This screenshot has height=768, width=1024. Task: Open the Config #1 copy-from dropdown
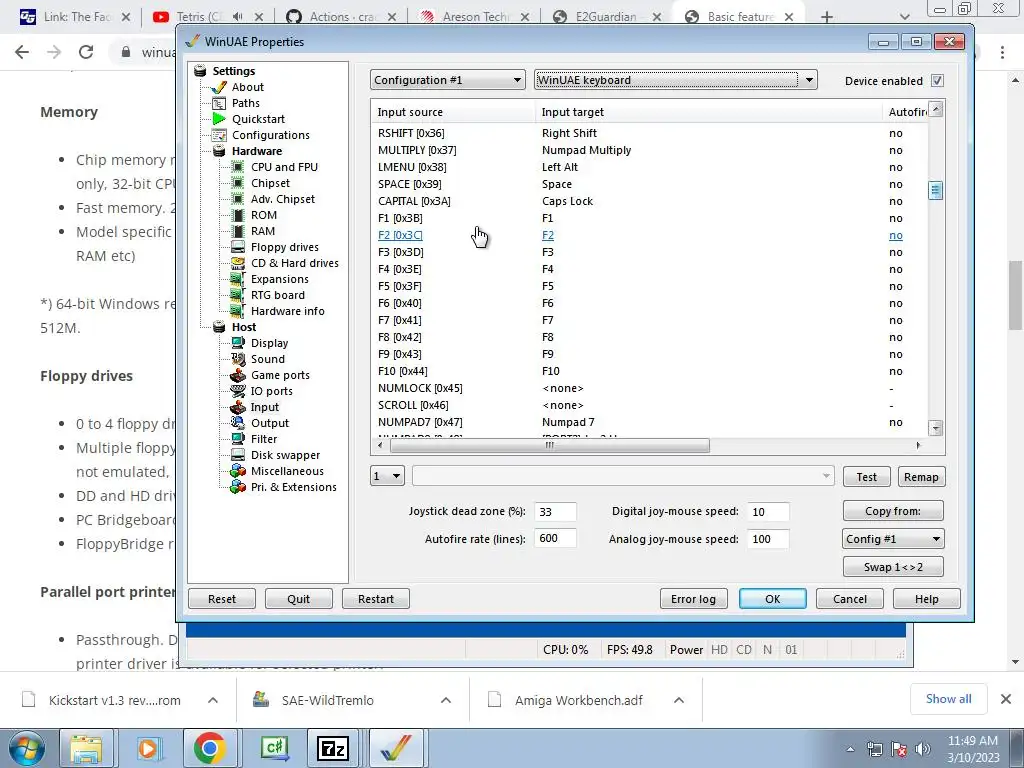coord(893,539)
